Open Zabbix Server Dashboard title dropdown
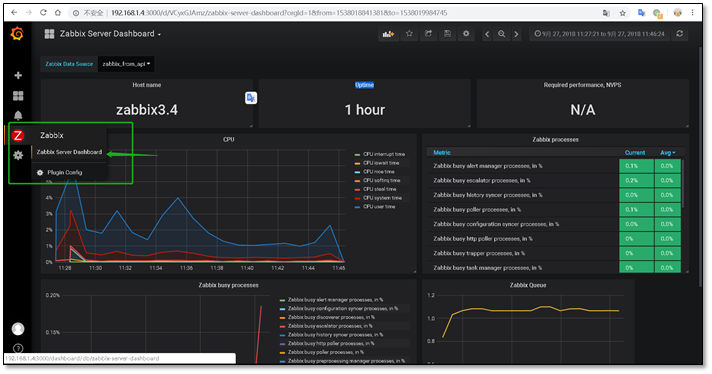The image size is (712, 374). pyautogui.click(x=110, y=34)
